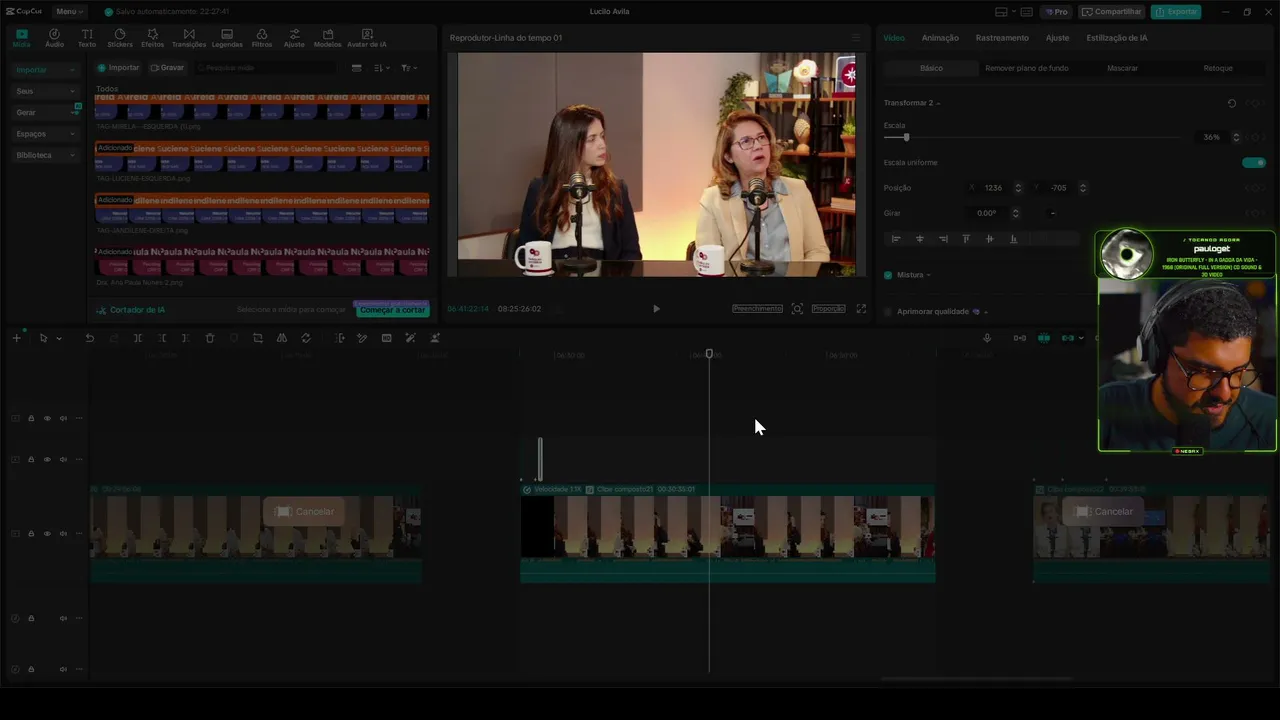This screenshot has height=720, width=1280.
Task: Click the Compartilhar button
Action: 1112,12
